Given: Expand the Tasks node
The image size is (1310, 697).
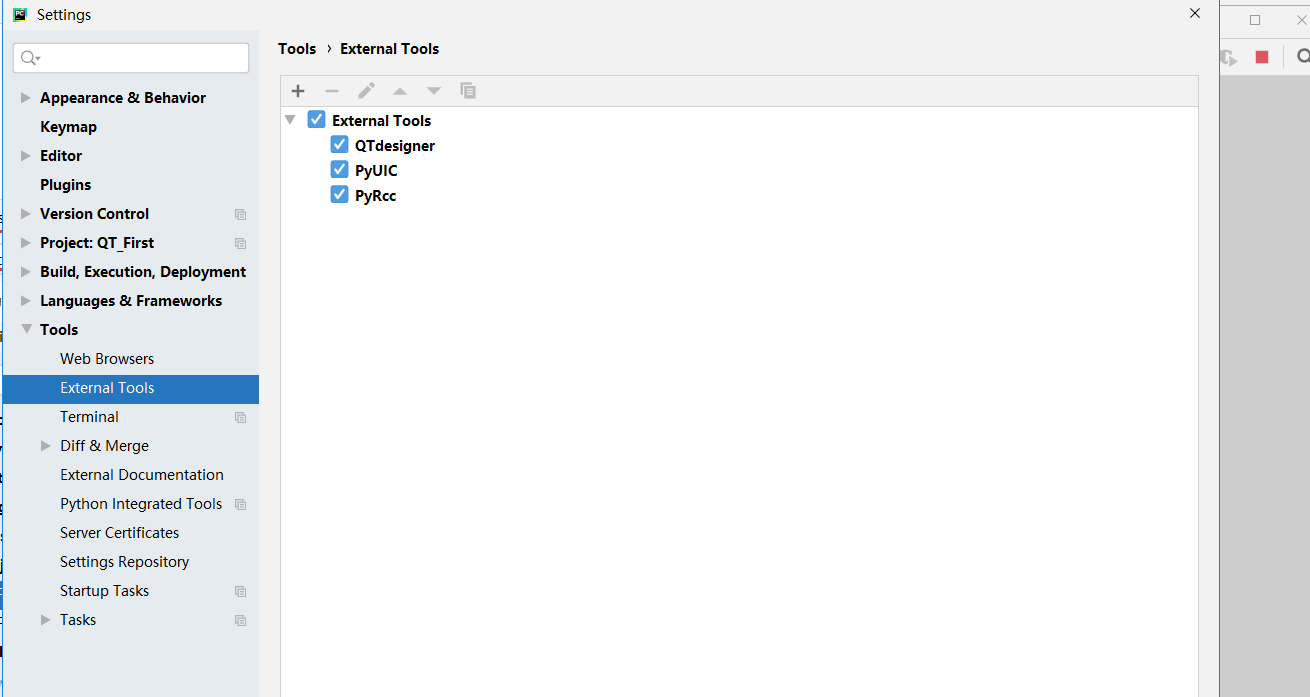Looking at the screenshot, I should point(46,620).
